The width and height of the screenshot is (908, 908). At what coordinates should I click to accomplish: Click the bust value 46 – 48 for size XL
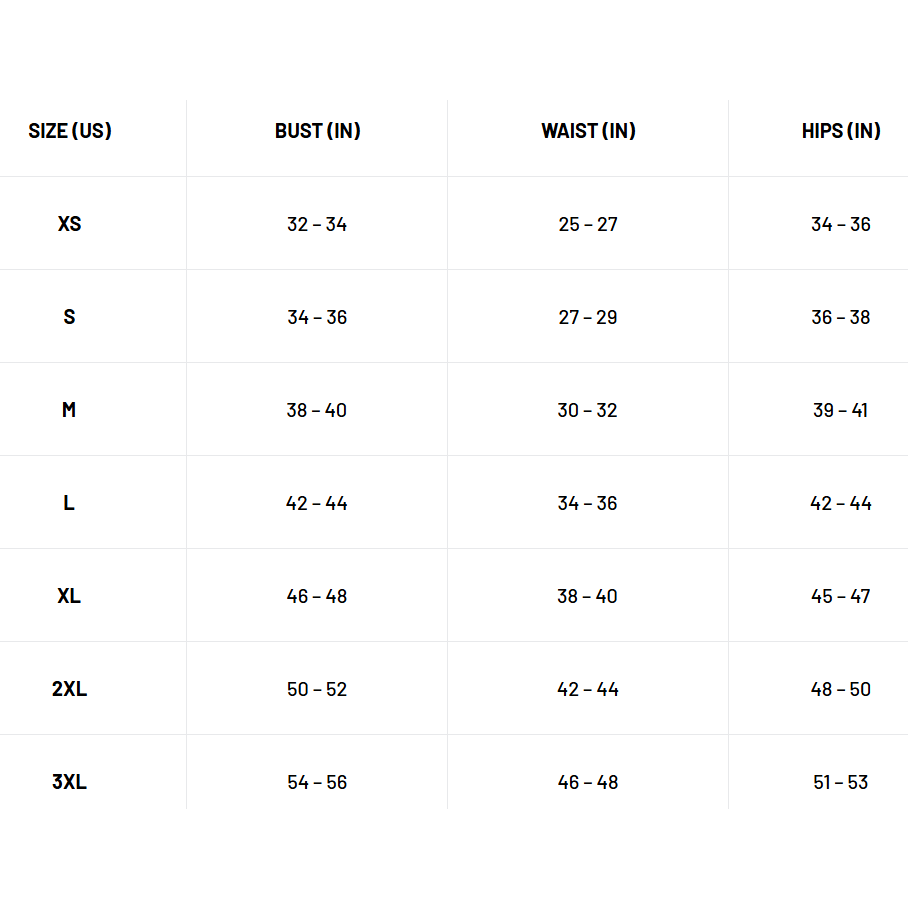coord(317,596)
